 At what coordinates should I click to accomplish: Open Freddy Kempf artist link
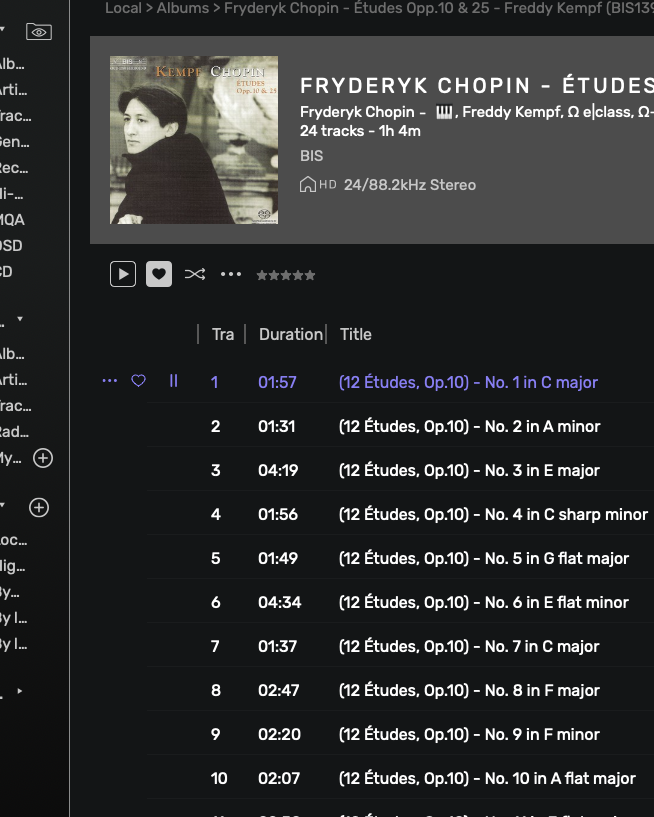tap(512, 112)
